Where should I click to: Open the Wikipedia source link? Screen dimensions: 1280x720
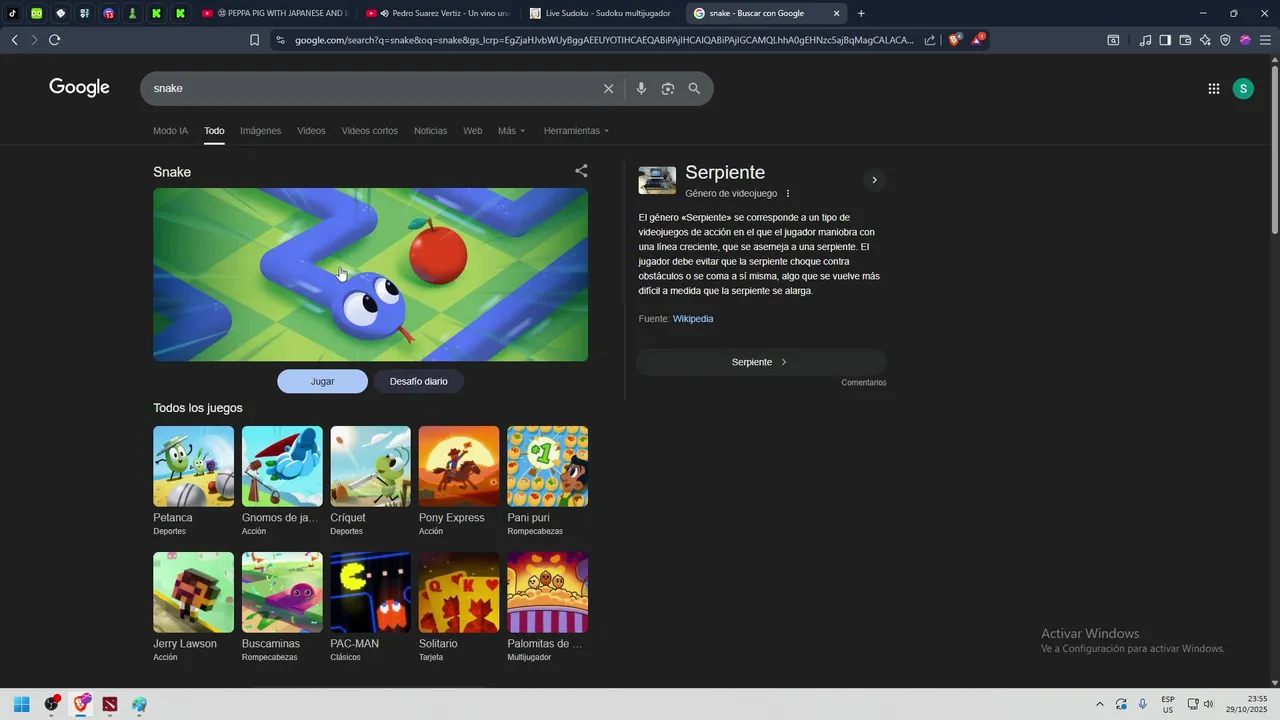[x=693, y=319]
